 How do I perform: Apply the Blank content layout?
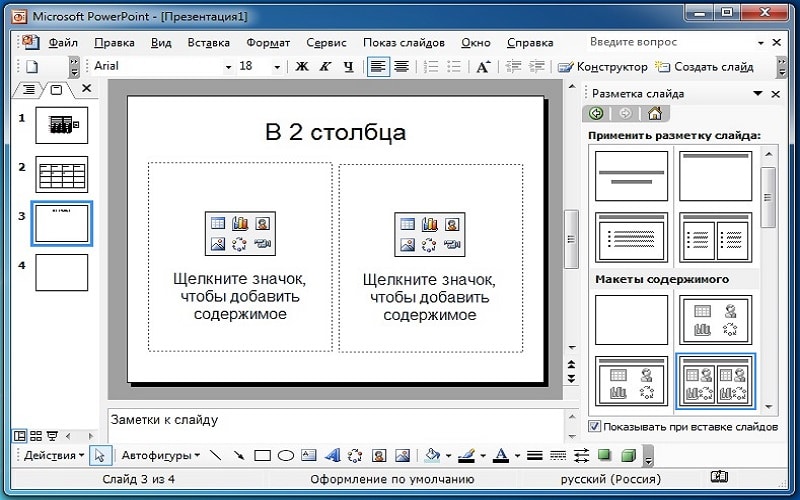click(631, 320)
